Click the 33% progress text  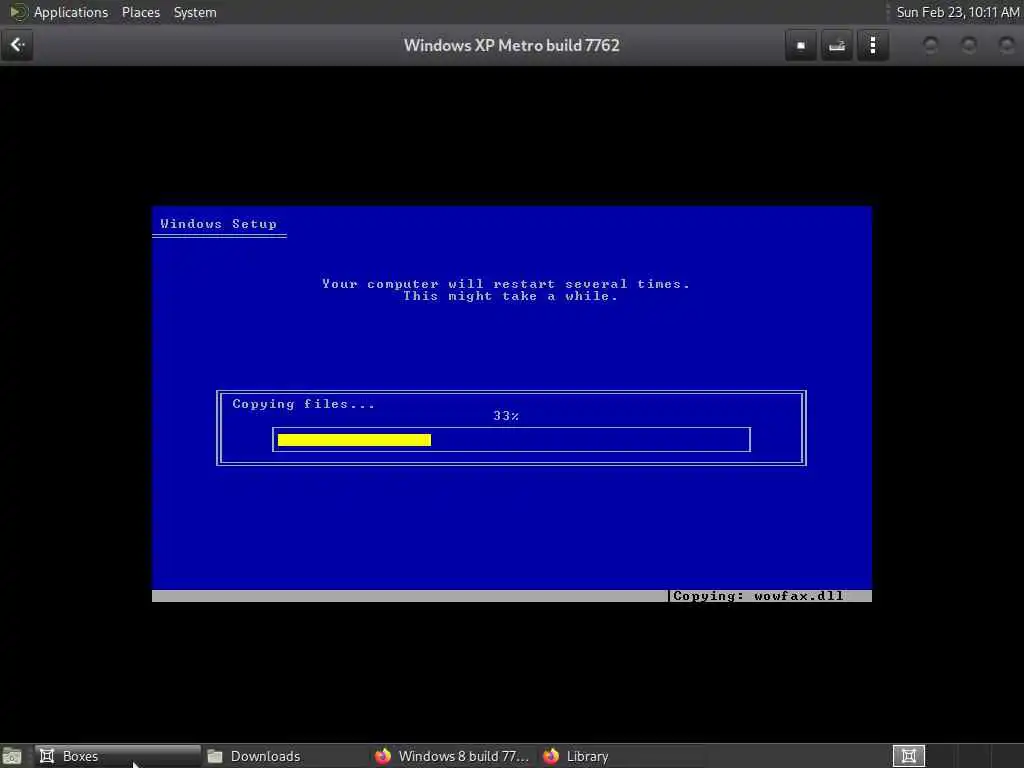(506, 416)
